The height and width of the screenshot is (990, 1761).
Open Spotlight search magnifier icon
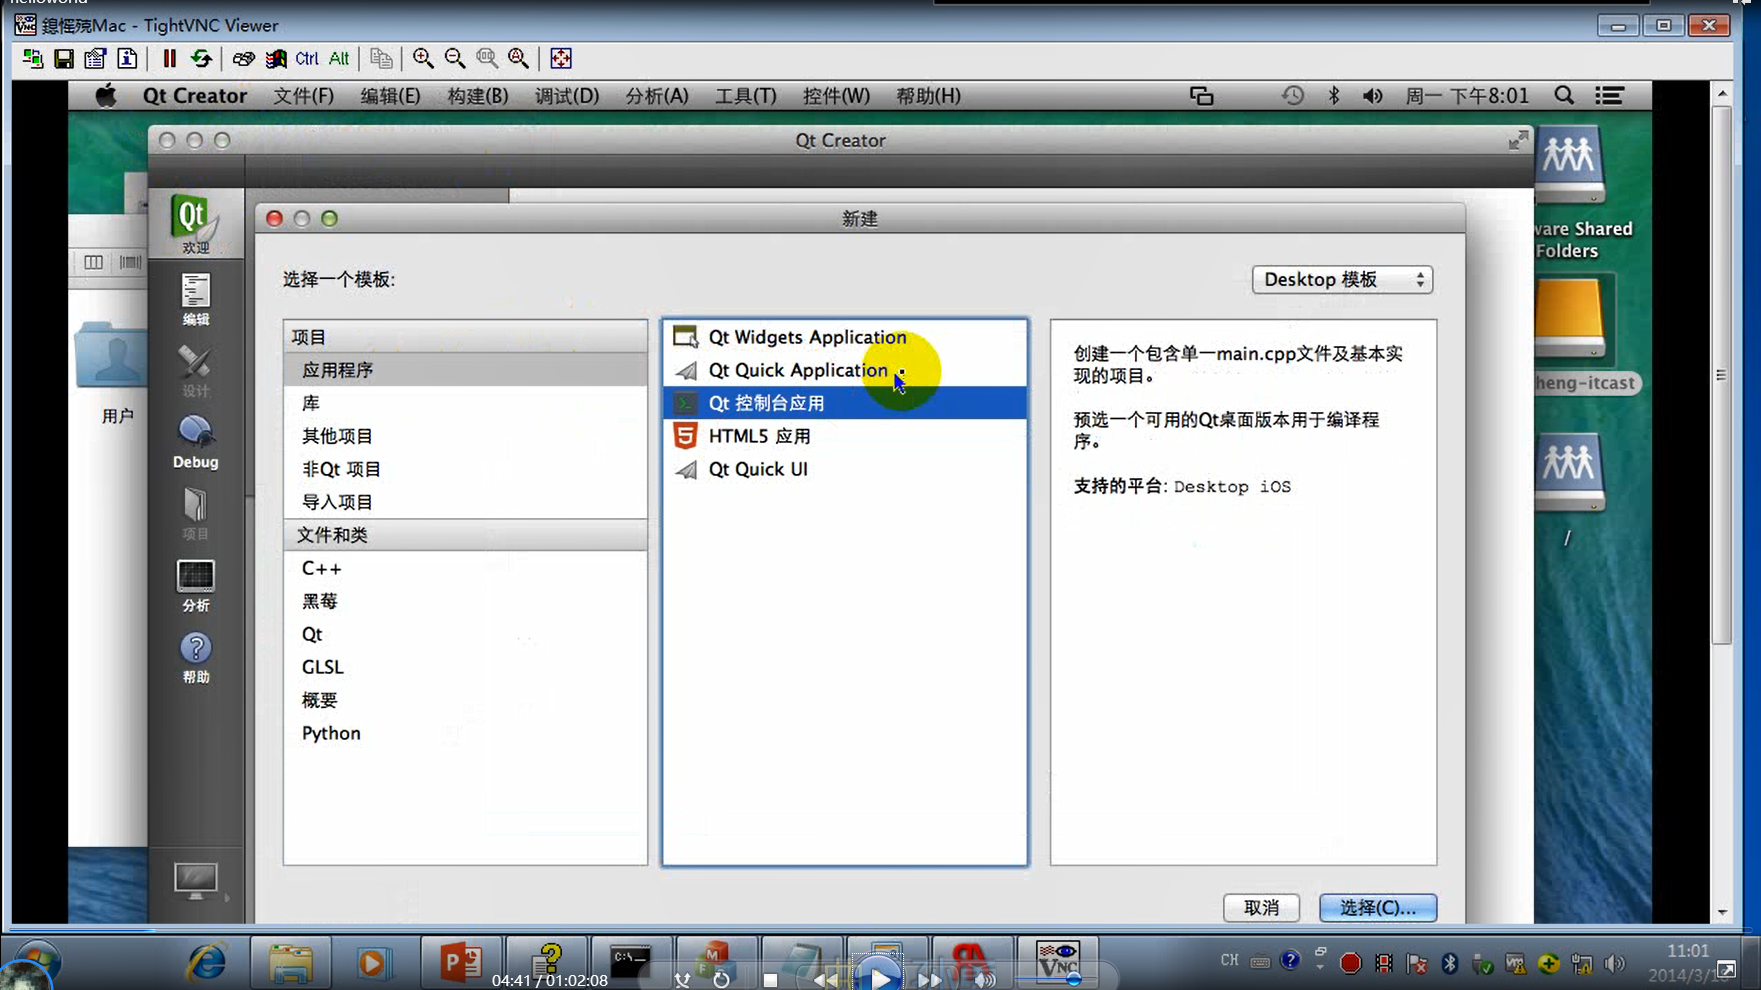pyautogui.click(x=1564, y=96)
